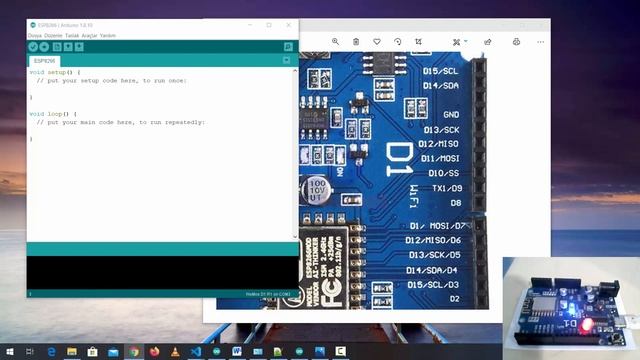640x360 pixels.
Task: Open the Taslak menu
Action: [72, 36]
